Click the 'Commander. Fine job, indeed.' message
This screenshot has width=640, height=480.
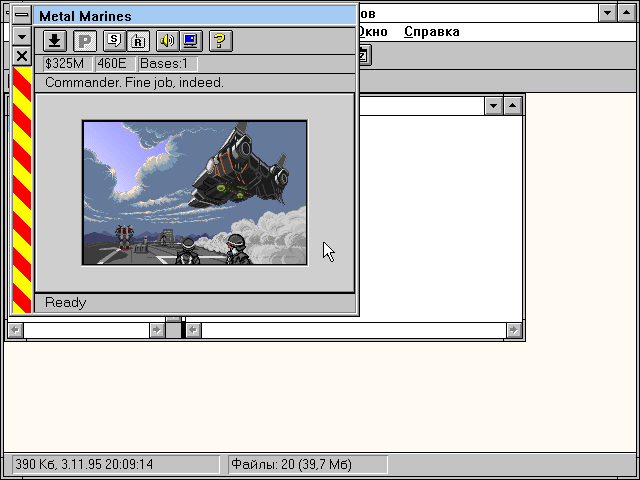point(134,82)
